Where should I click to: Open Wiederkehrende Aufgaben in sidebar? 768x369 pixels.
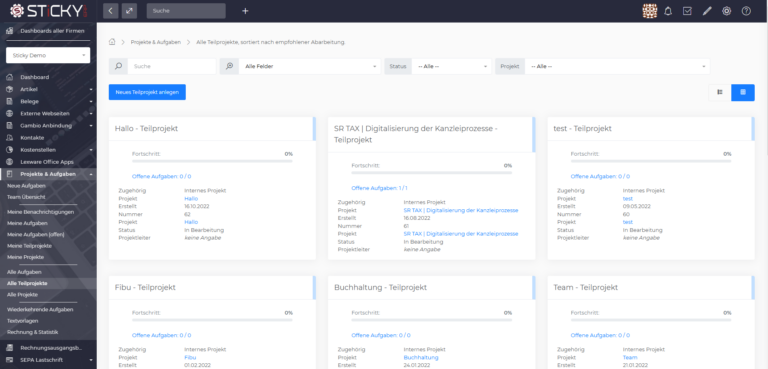click(40, 310)
